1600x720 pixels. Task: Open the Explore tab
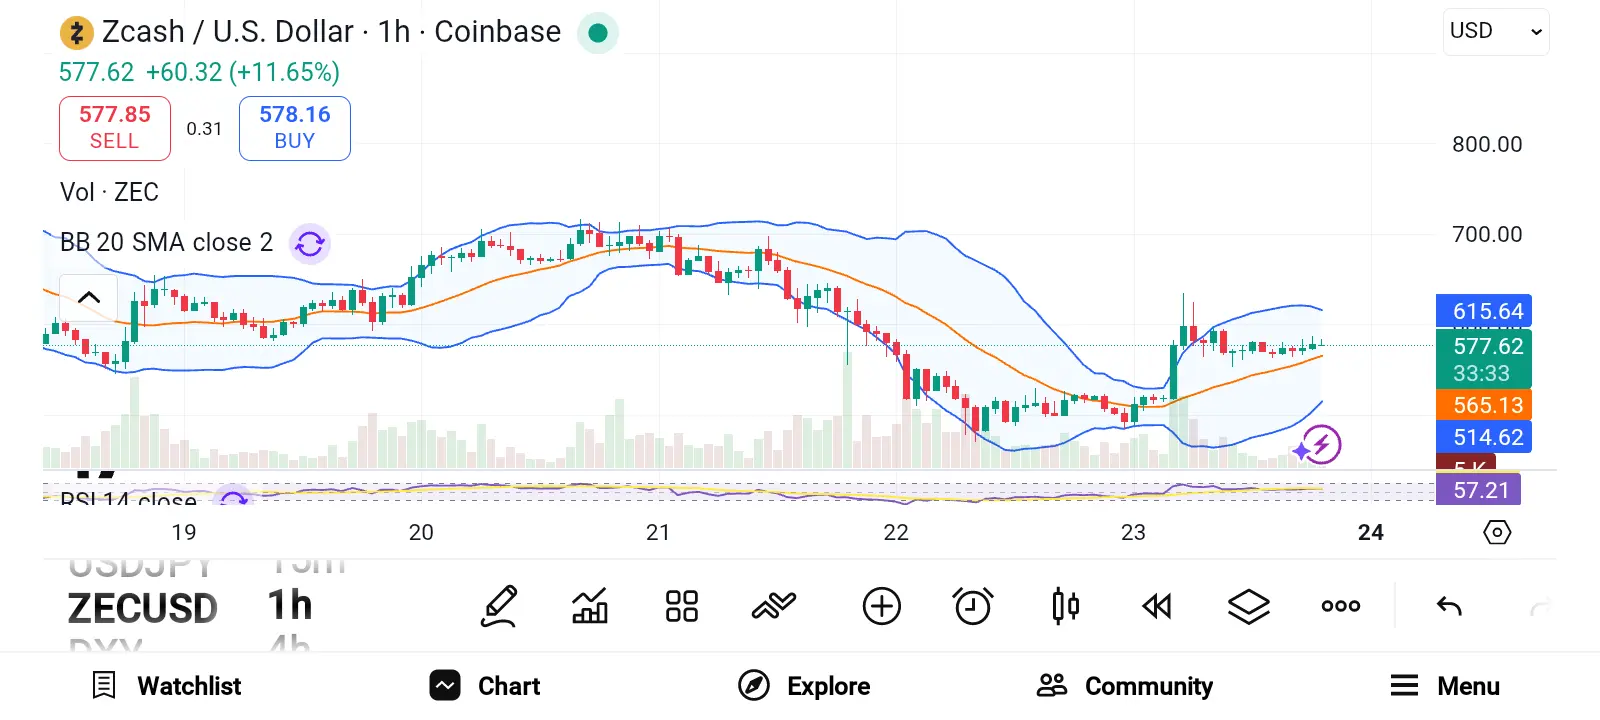click(804, 686)
